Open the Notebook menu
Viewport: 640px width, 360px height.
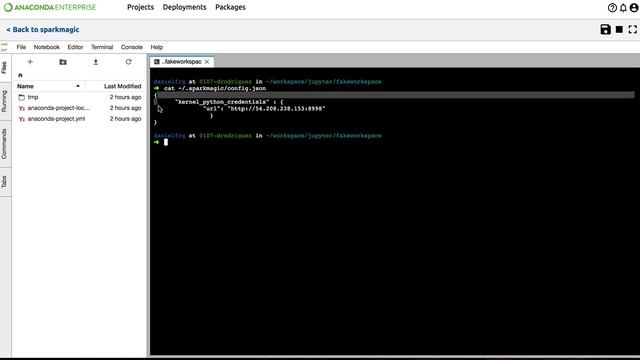47,47
